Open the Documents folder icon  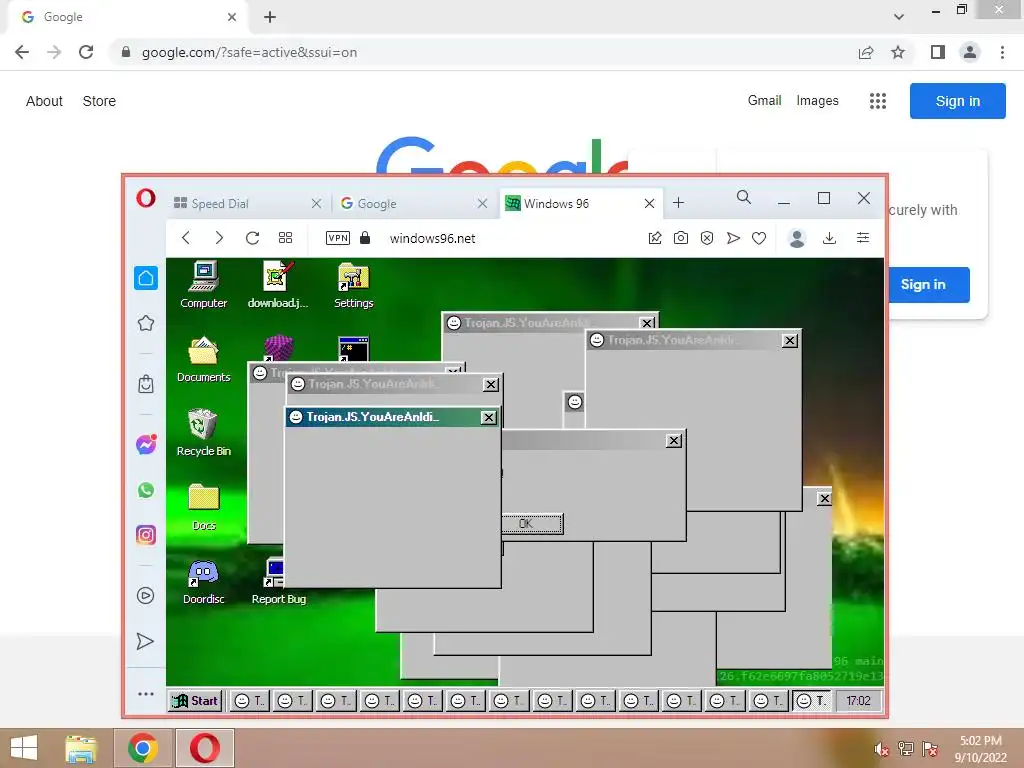[x=204, y=360]
